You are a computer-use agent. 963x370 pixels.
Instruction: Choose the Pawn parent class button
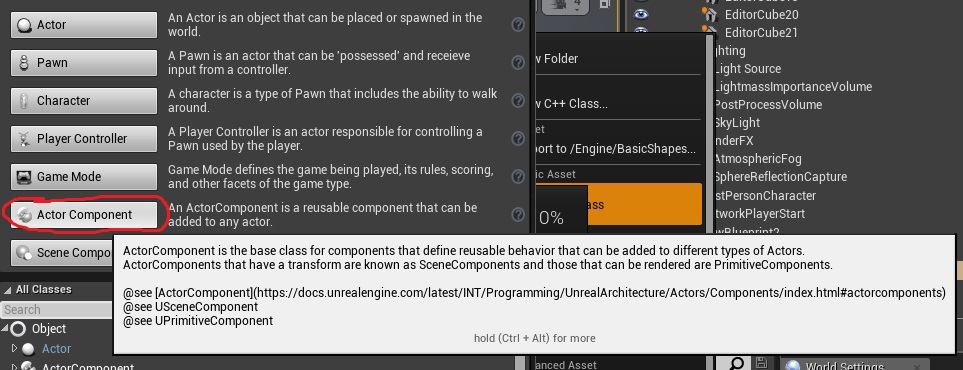click(84, 63)
